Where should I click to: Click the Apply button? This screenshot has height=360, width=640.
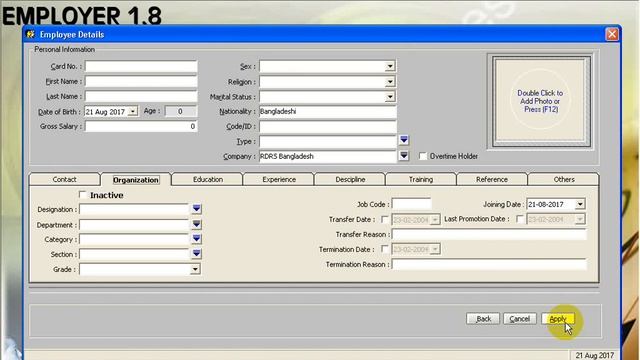click(558, 319)
